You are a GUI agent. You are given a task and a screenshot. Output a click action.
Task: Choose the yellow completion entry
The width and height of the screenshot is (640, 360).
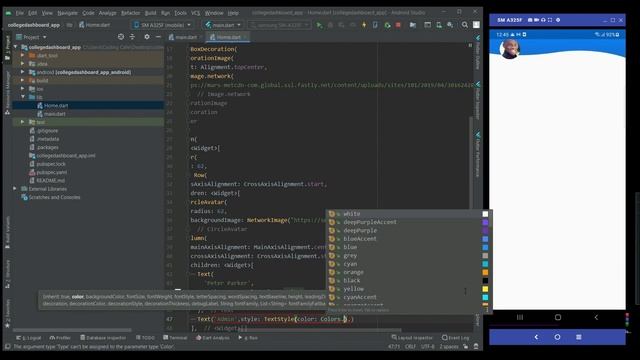tap(408, 289)
